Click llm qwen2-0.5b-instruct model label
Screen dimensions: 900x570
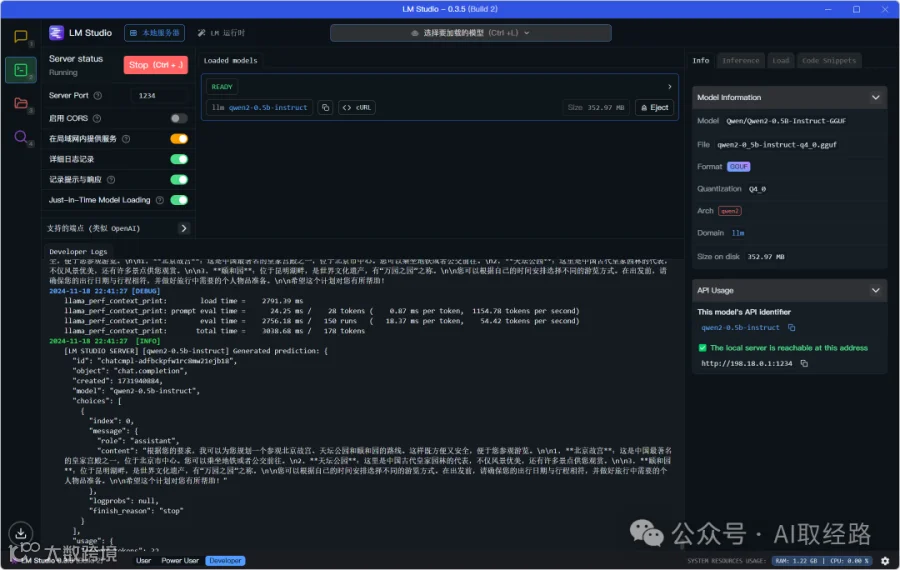259,107
